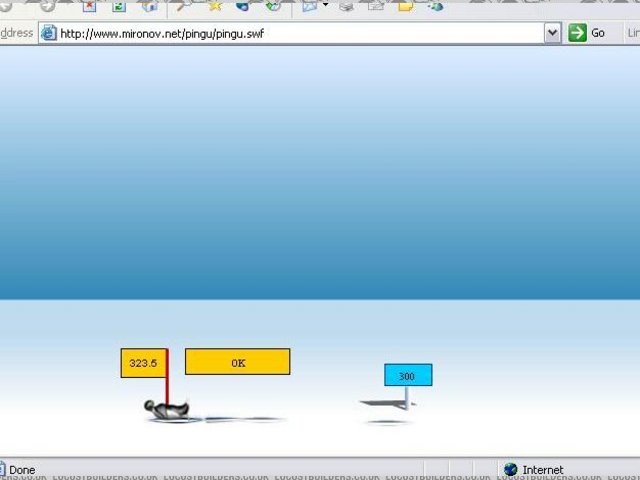Click the blue 300 distance marker
The image size is (640, 480).
pos(407,376)
